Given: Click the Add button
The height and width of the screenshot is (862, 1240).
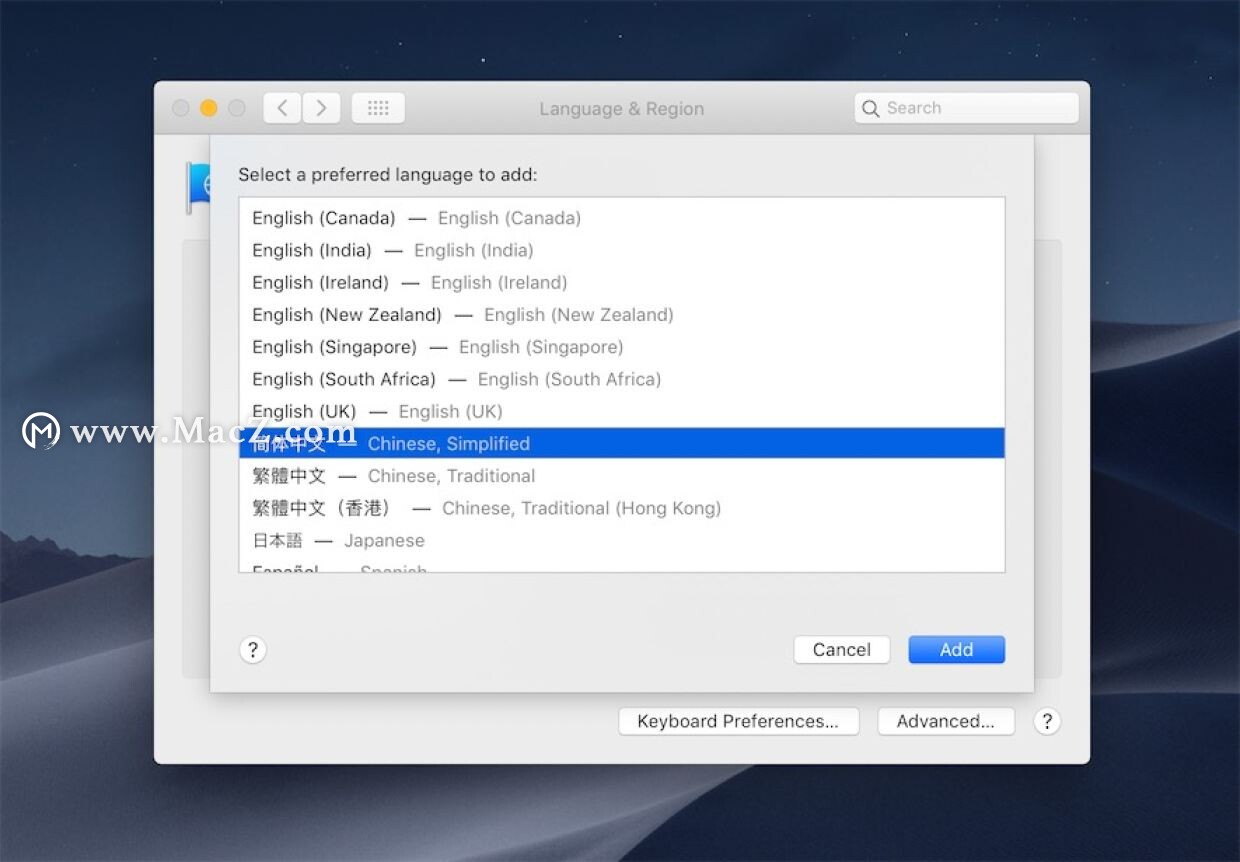Looking at the screenshot, I should click(x=956, y=649).
